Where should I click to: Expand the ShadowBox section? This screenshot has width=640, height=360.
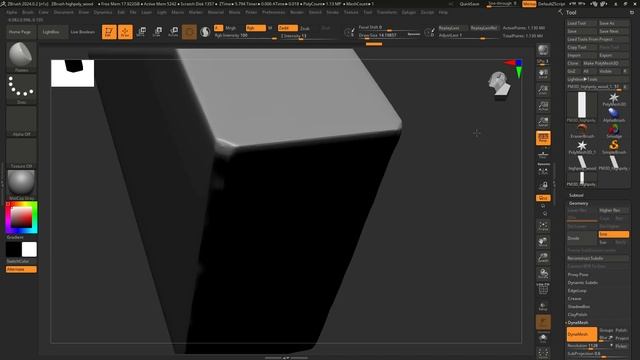[x=579, y=307]
